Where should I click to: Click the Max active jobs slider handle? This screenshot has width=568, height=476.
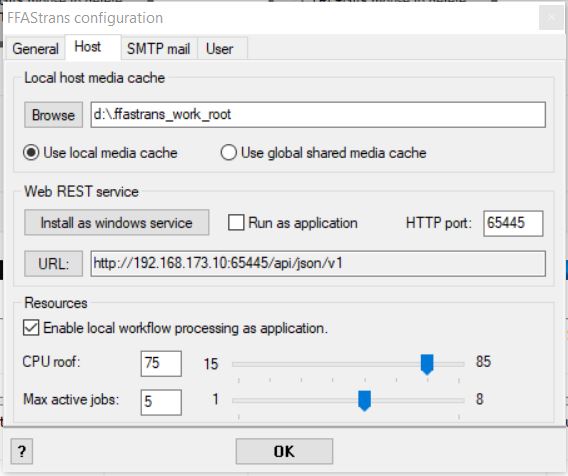[364, 401]
